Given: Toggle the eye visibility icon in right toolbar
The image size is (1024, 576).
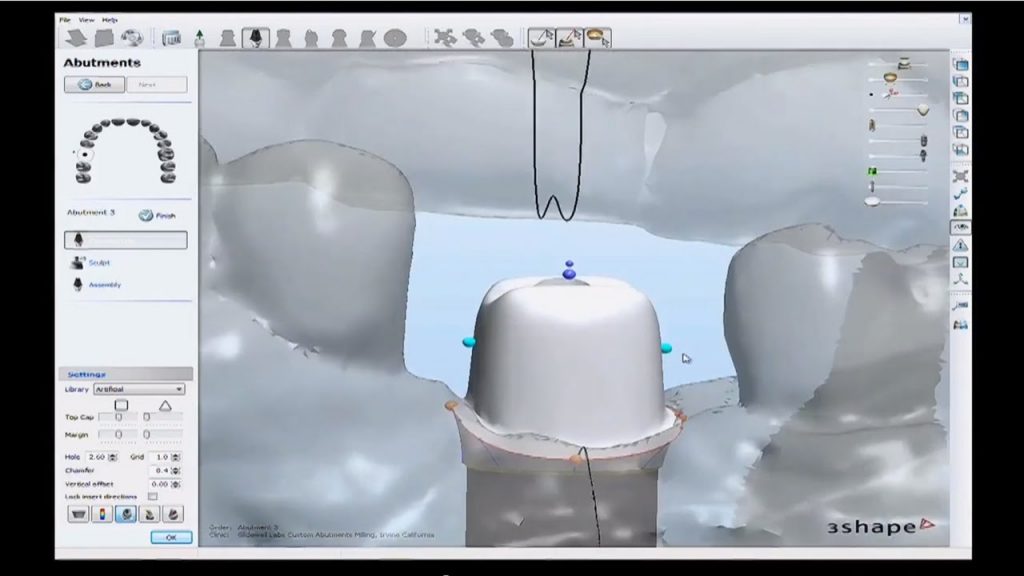Looking at the screenshot, I should point(961,227).
